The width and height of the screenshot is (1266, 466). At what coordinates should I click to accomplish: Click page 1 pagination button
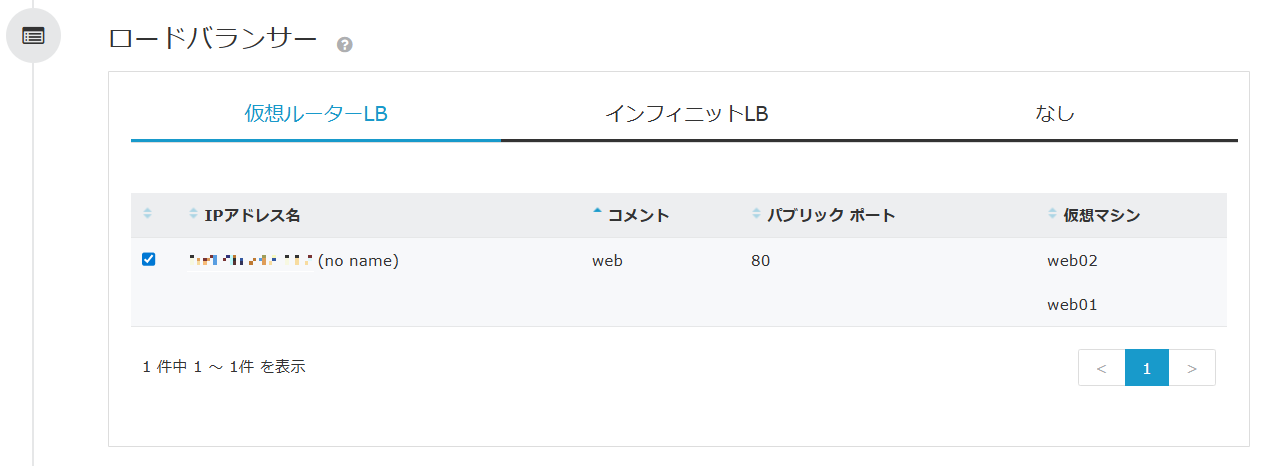tap(1146, 368)
